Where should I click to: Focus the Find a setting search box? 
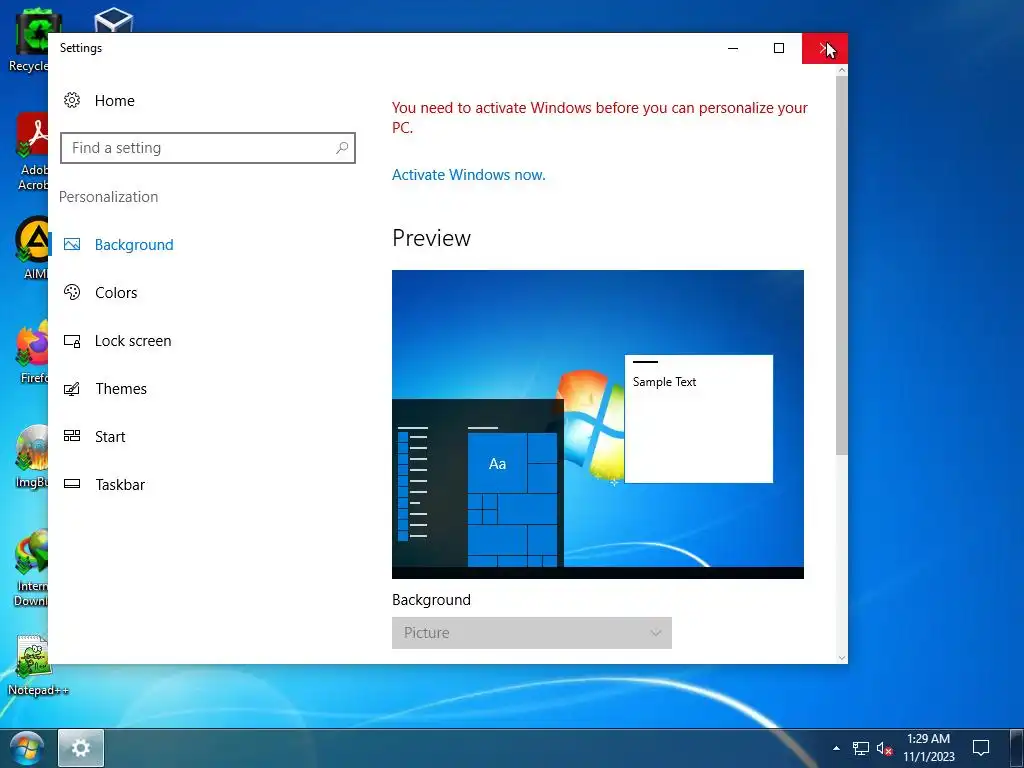click(208, 148)
